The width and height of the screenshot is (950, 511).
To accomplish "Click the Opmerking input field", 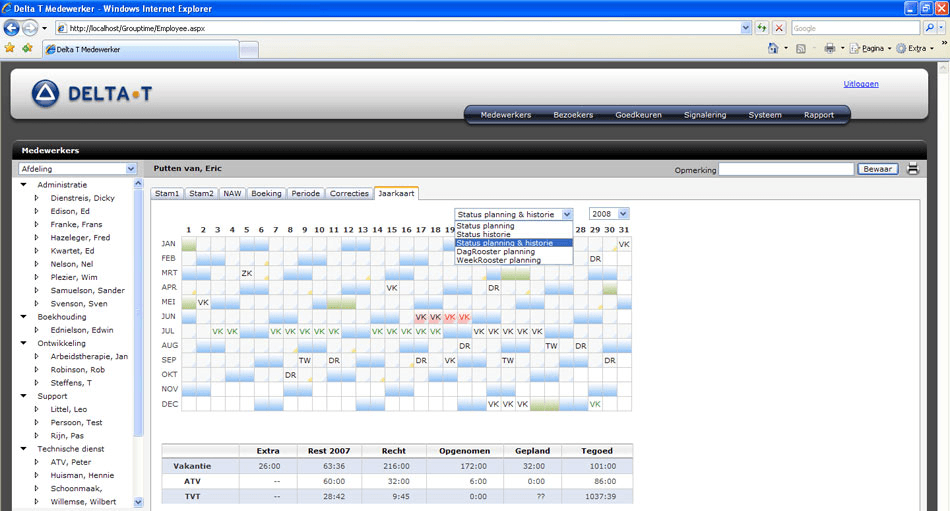I will click(786, 169).
